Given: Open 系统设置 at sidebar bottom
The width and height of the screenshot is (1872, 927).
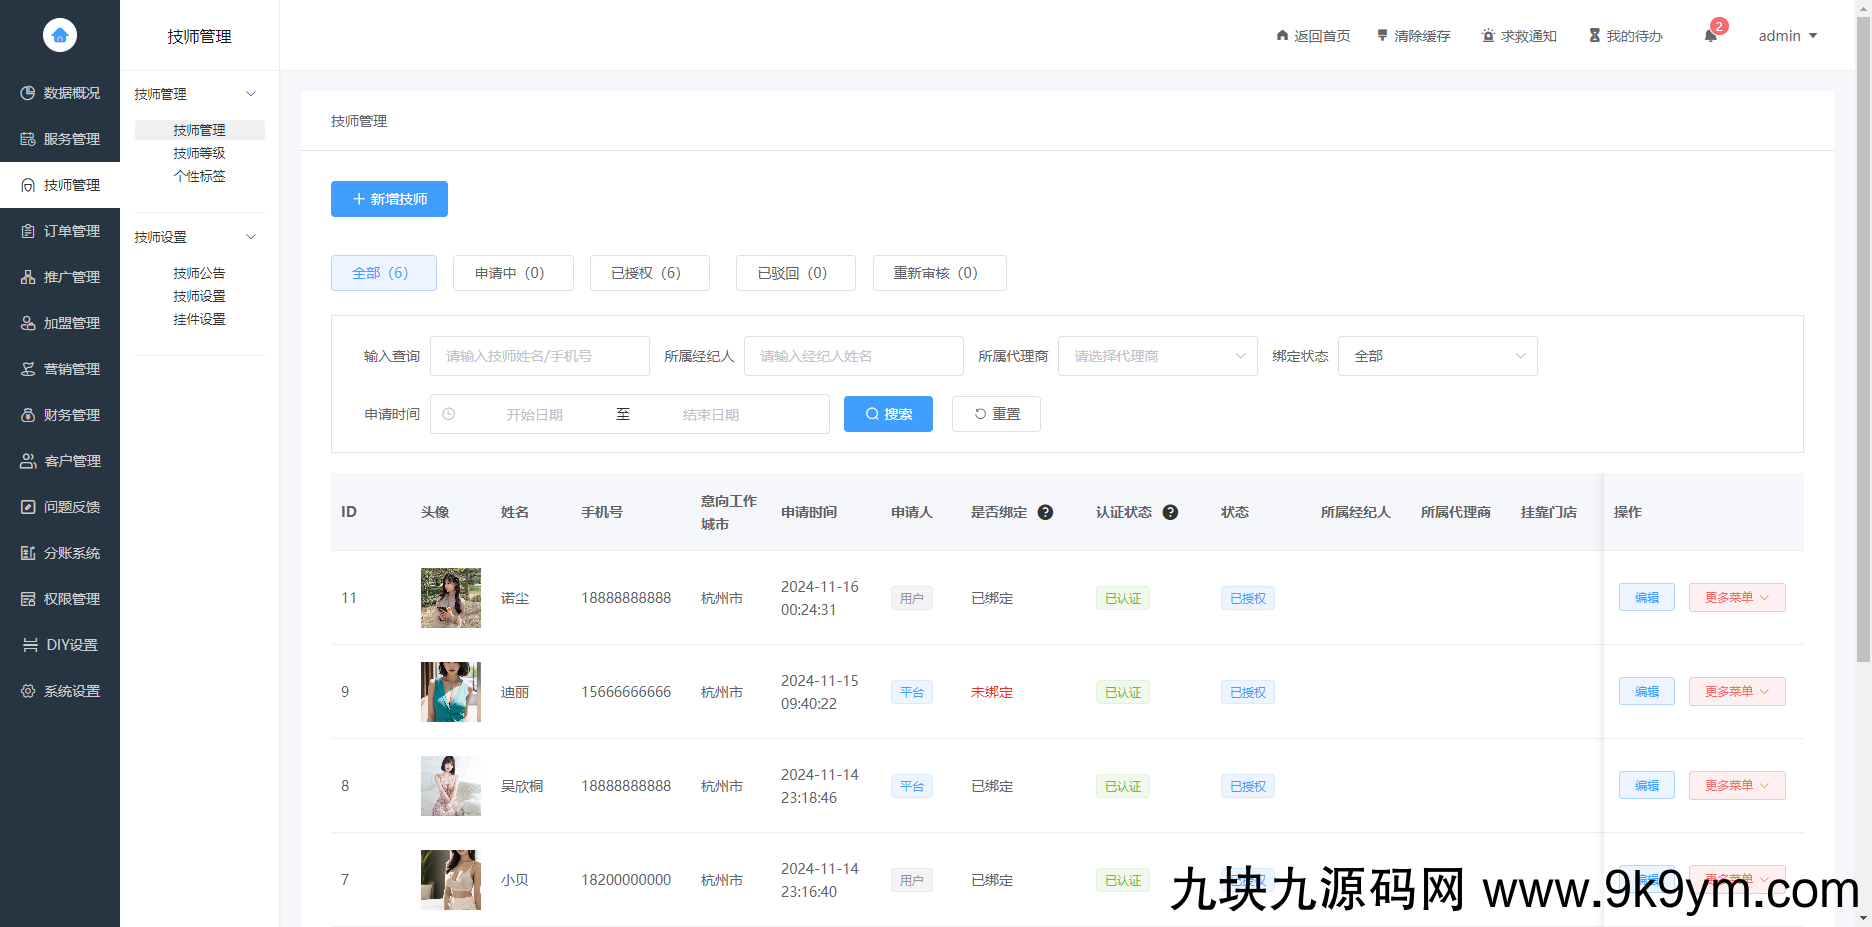Looking at the screenshot, I should pyautogui.click(x=60, y=690).
